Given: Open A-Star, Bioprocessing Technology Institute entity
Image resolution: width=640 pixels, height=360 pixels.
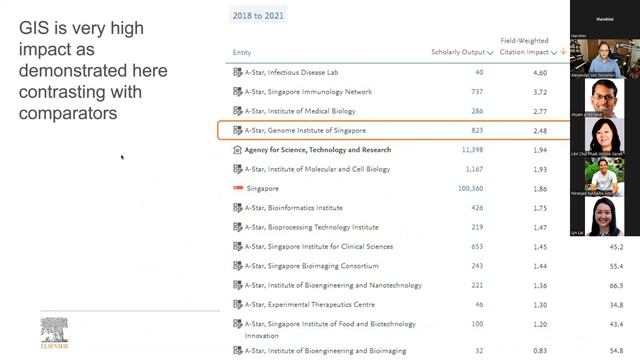Looking at the screenshot, I should tap(311, 227).
